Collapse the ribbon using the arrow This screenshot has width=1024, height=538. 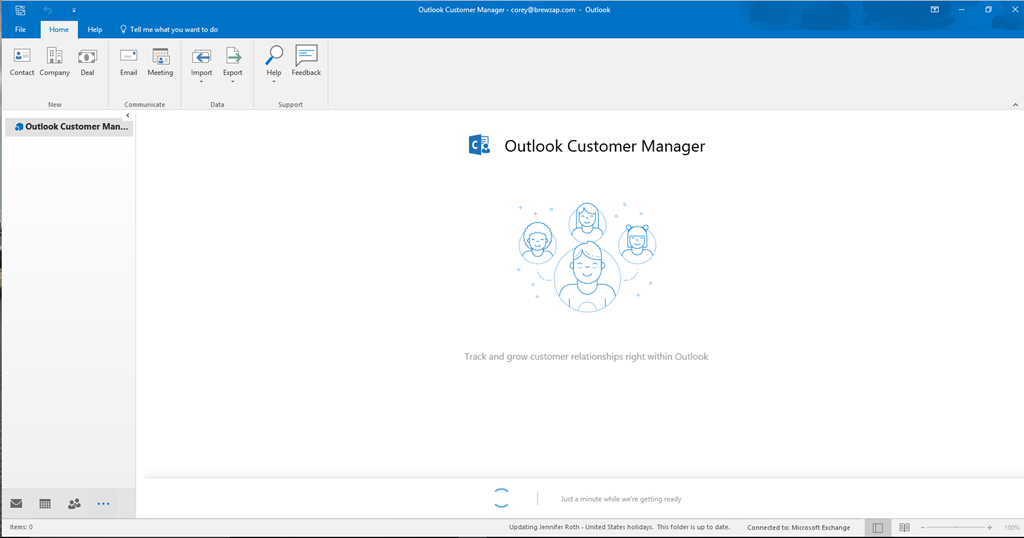pyautogui.click(x=1015, y=104)
